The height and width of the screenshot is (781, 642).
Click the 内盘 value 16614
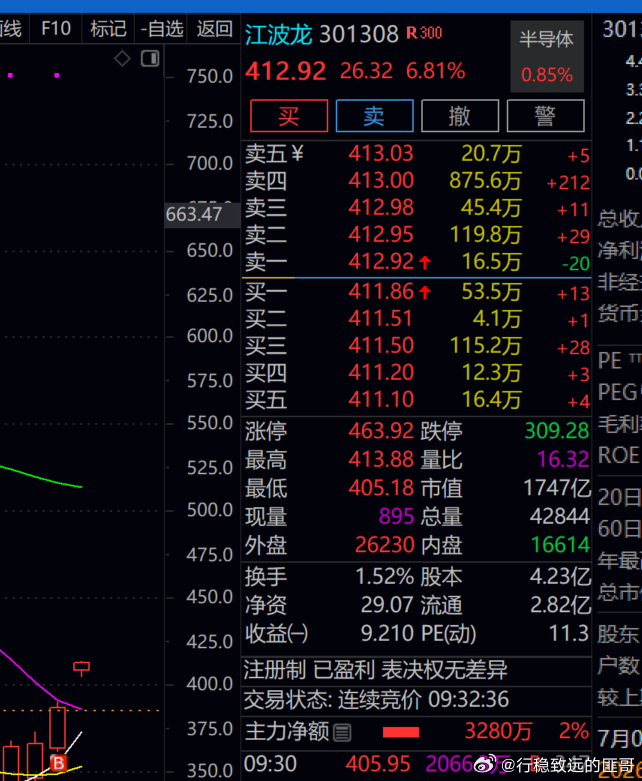tap(560, 545)
